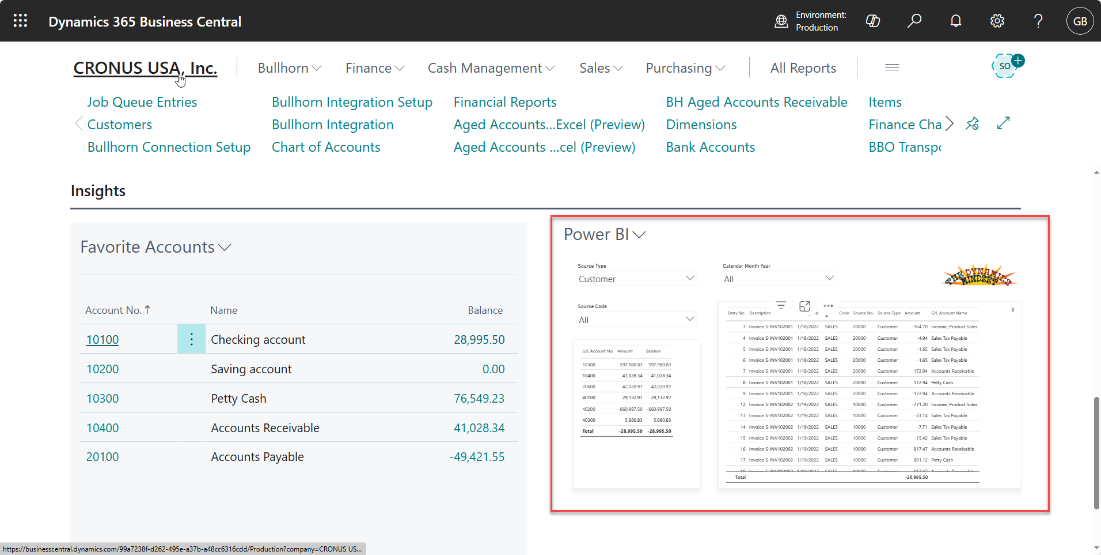Open account 10400 link
Screen dimensions: 1101x555
[x=103, y=428]
